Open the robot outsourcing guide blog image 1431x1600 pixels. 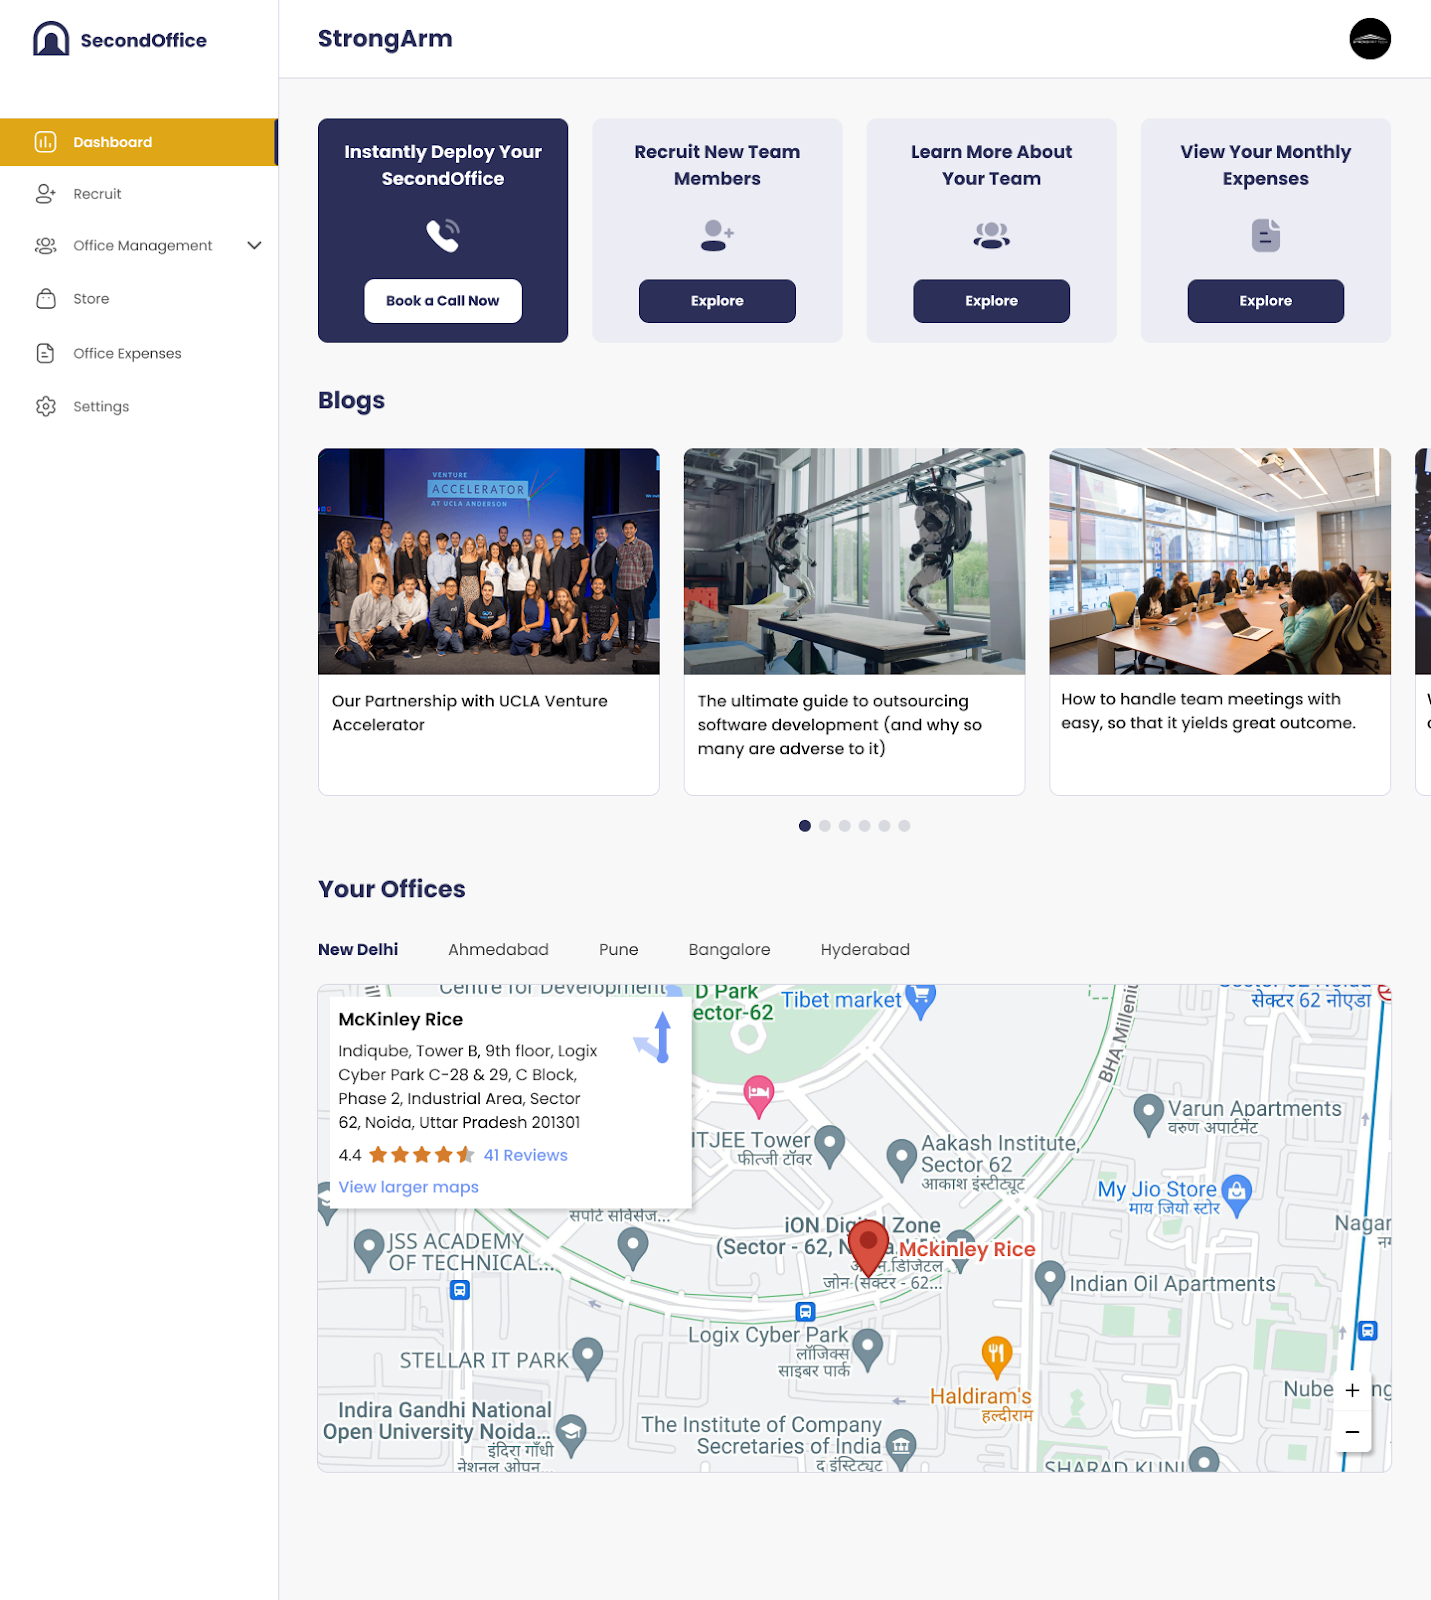coord(854,561)
